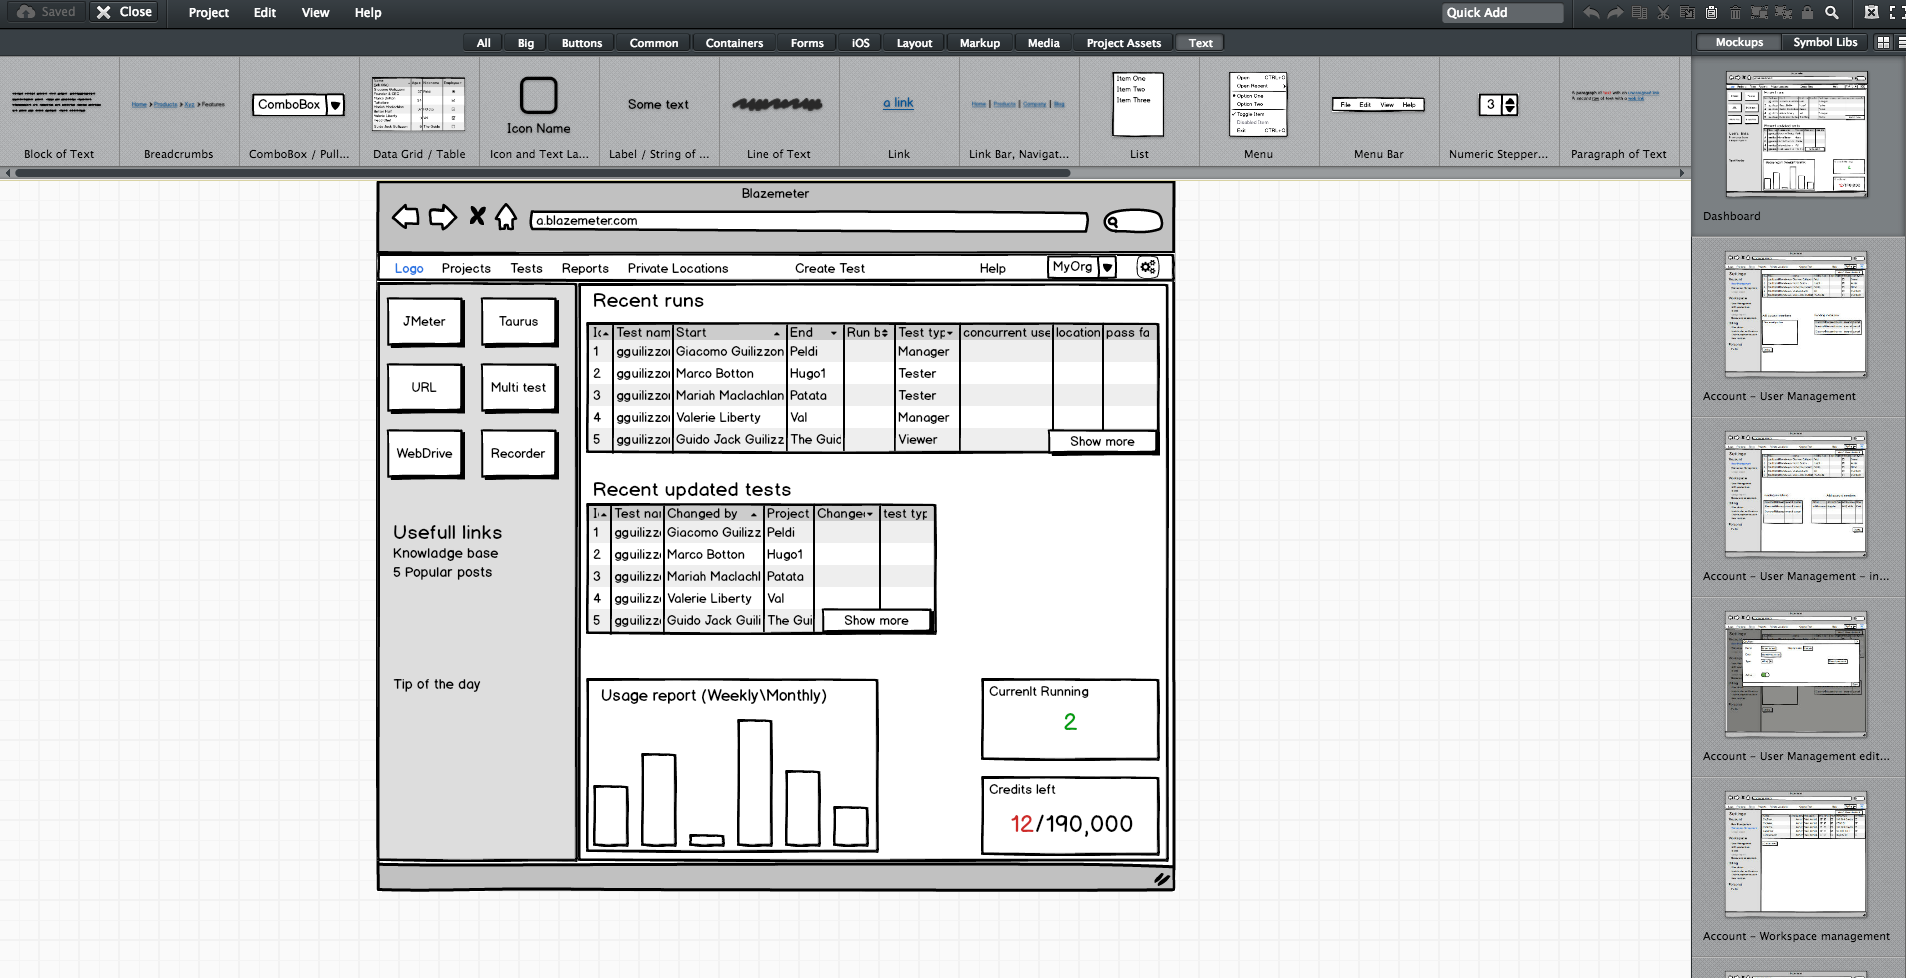Image resolution: width=1906 pixels, height=978 pixels.
Task: Switch to the Containers library category
Action: tap(734, 43)
